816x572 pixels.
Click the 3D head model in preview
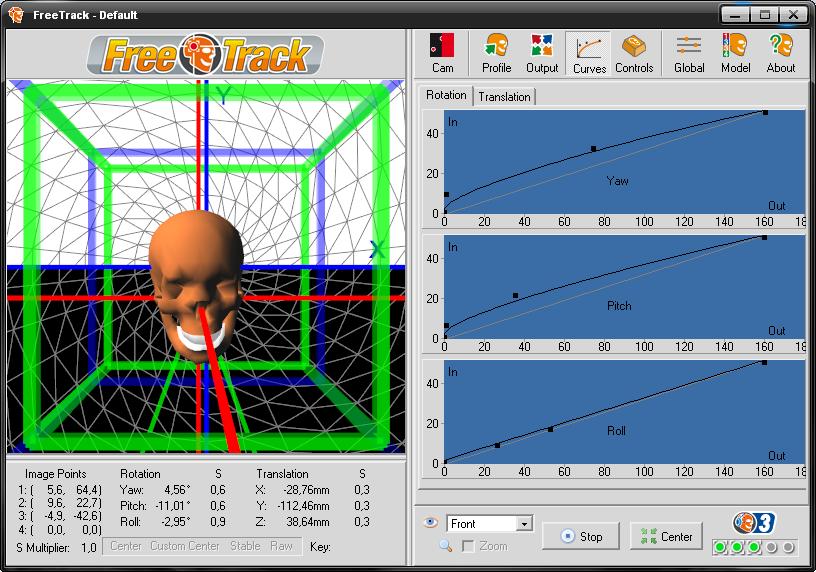[197, 285]
